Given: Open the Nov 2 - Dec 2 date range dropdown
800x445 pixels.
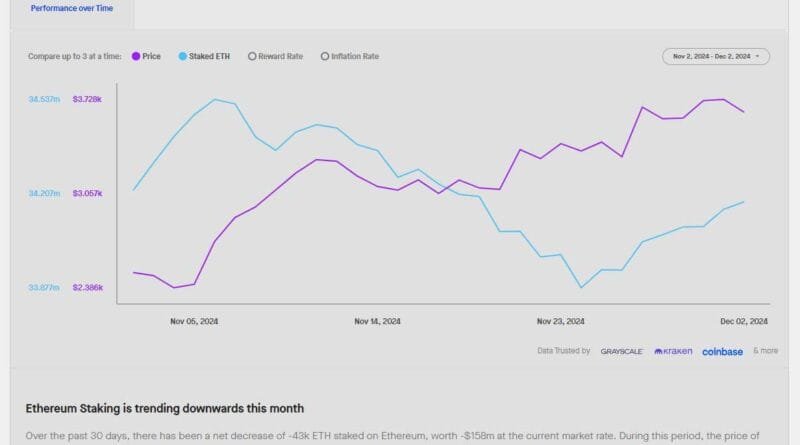Looking at the screenshot, I should point(716,56).
